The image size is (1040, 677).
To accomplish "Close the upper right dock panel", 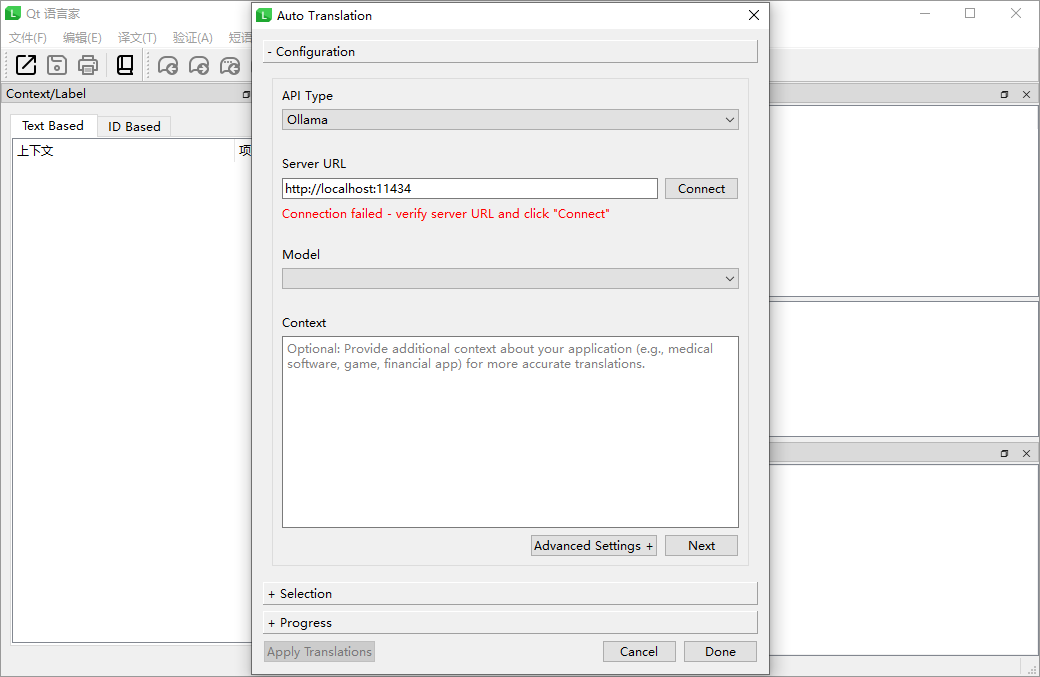I will [x=1026, y=94].
